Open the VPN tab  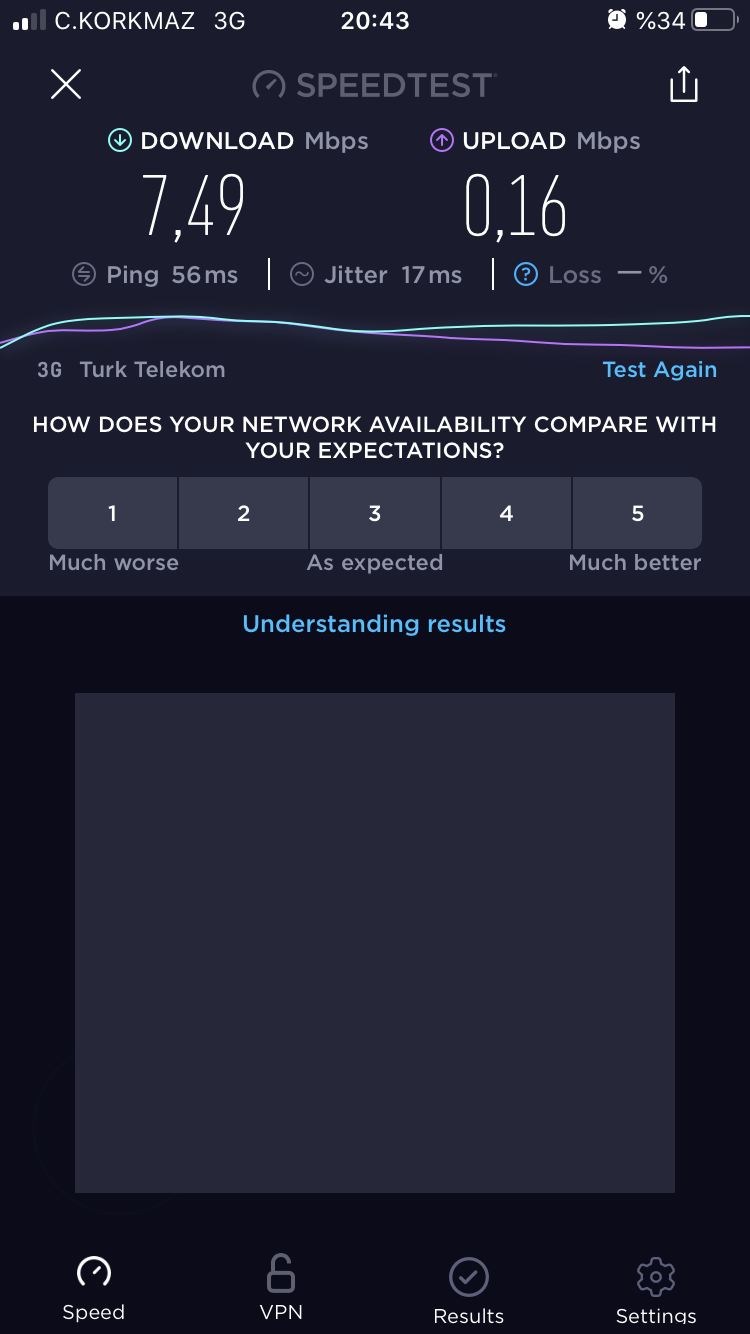tap(281, 1289)
